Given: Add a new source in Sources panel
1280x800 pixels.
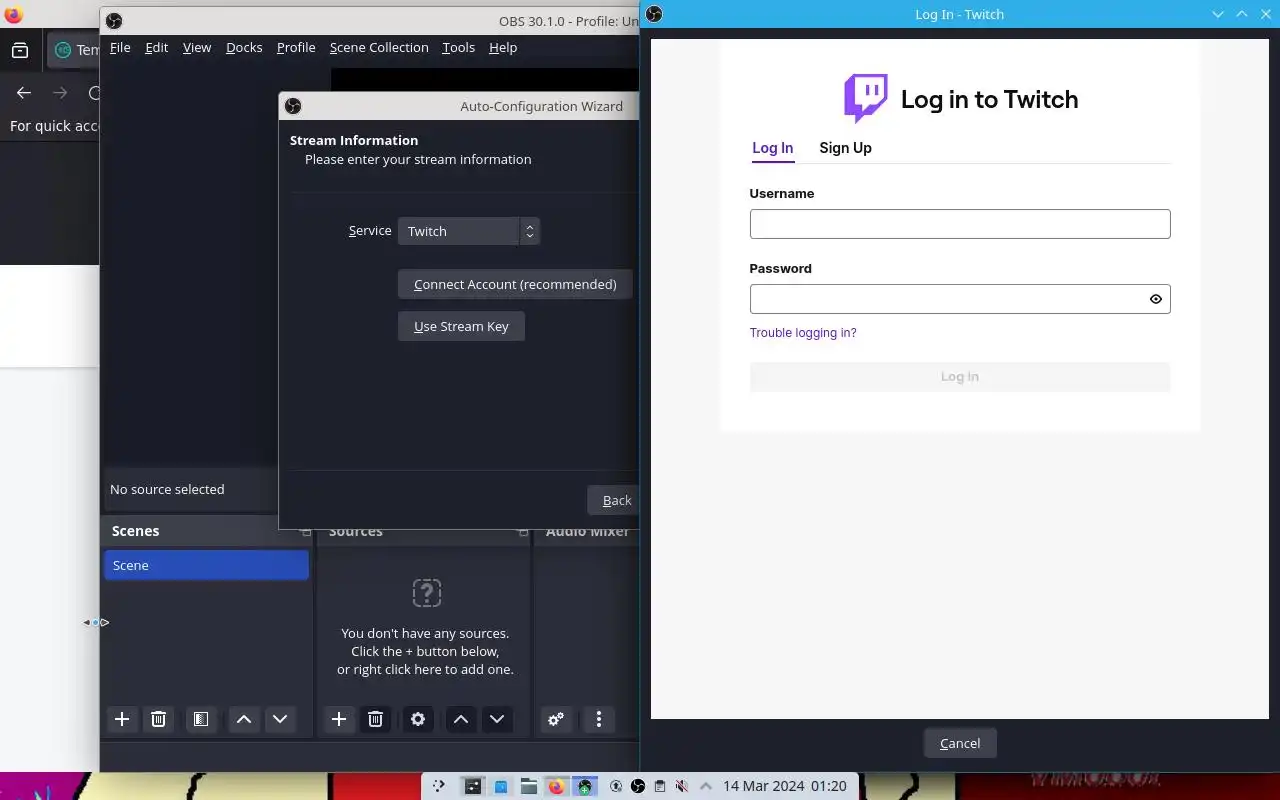Looking at the screenshot, I should (339, 719).
